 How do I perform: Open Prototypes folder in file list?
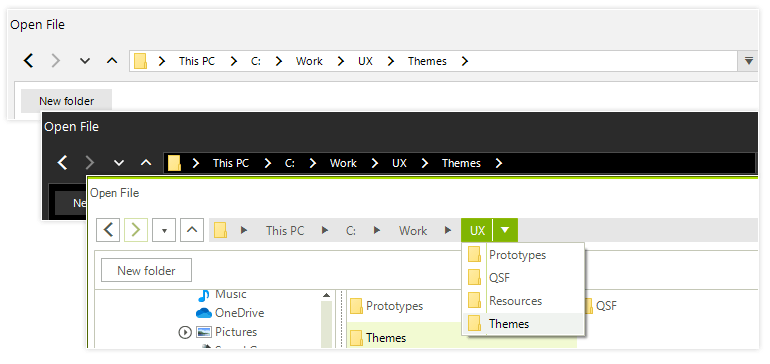(x=386, y=306)
